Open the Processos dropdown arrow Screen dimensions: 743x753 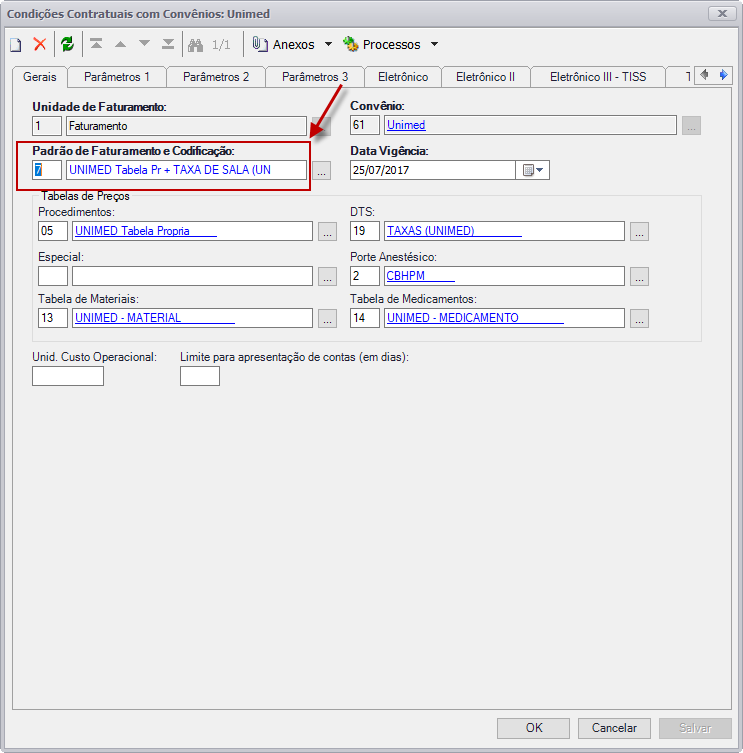(434, 44)
